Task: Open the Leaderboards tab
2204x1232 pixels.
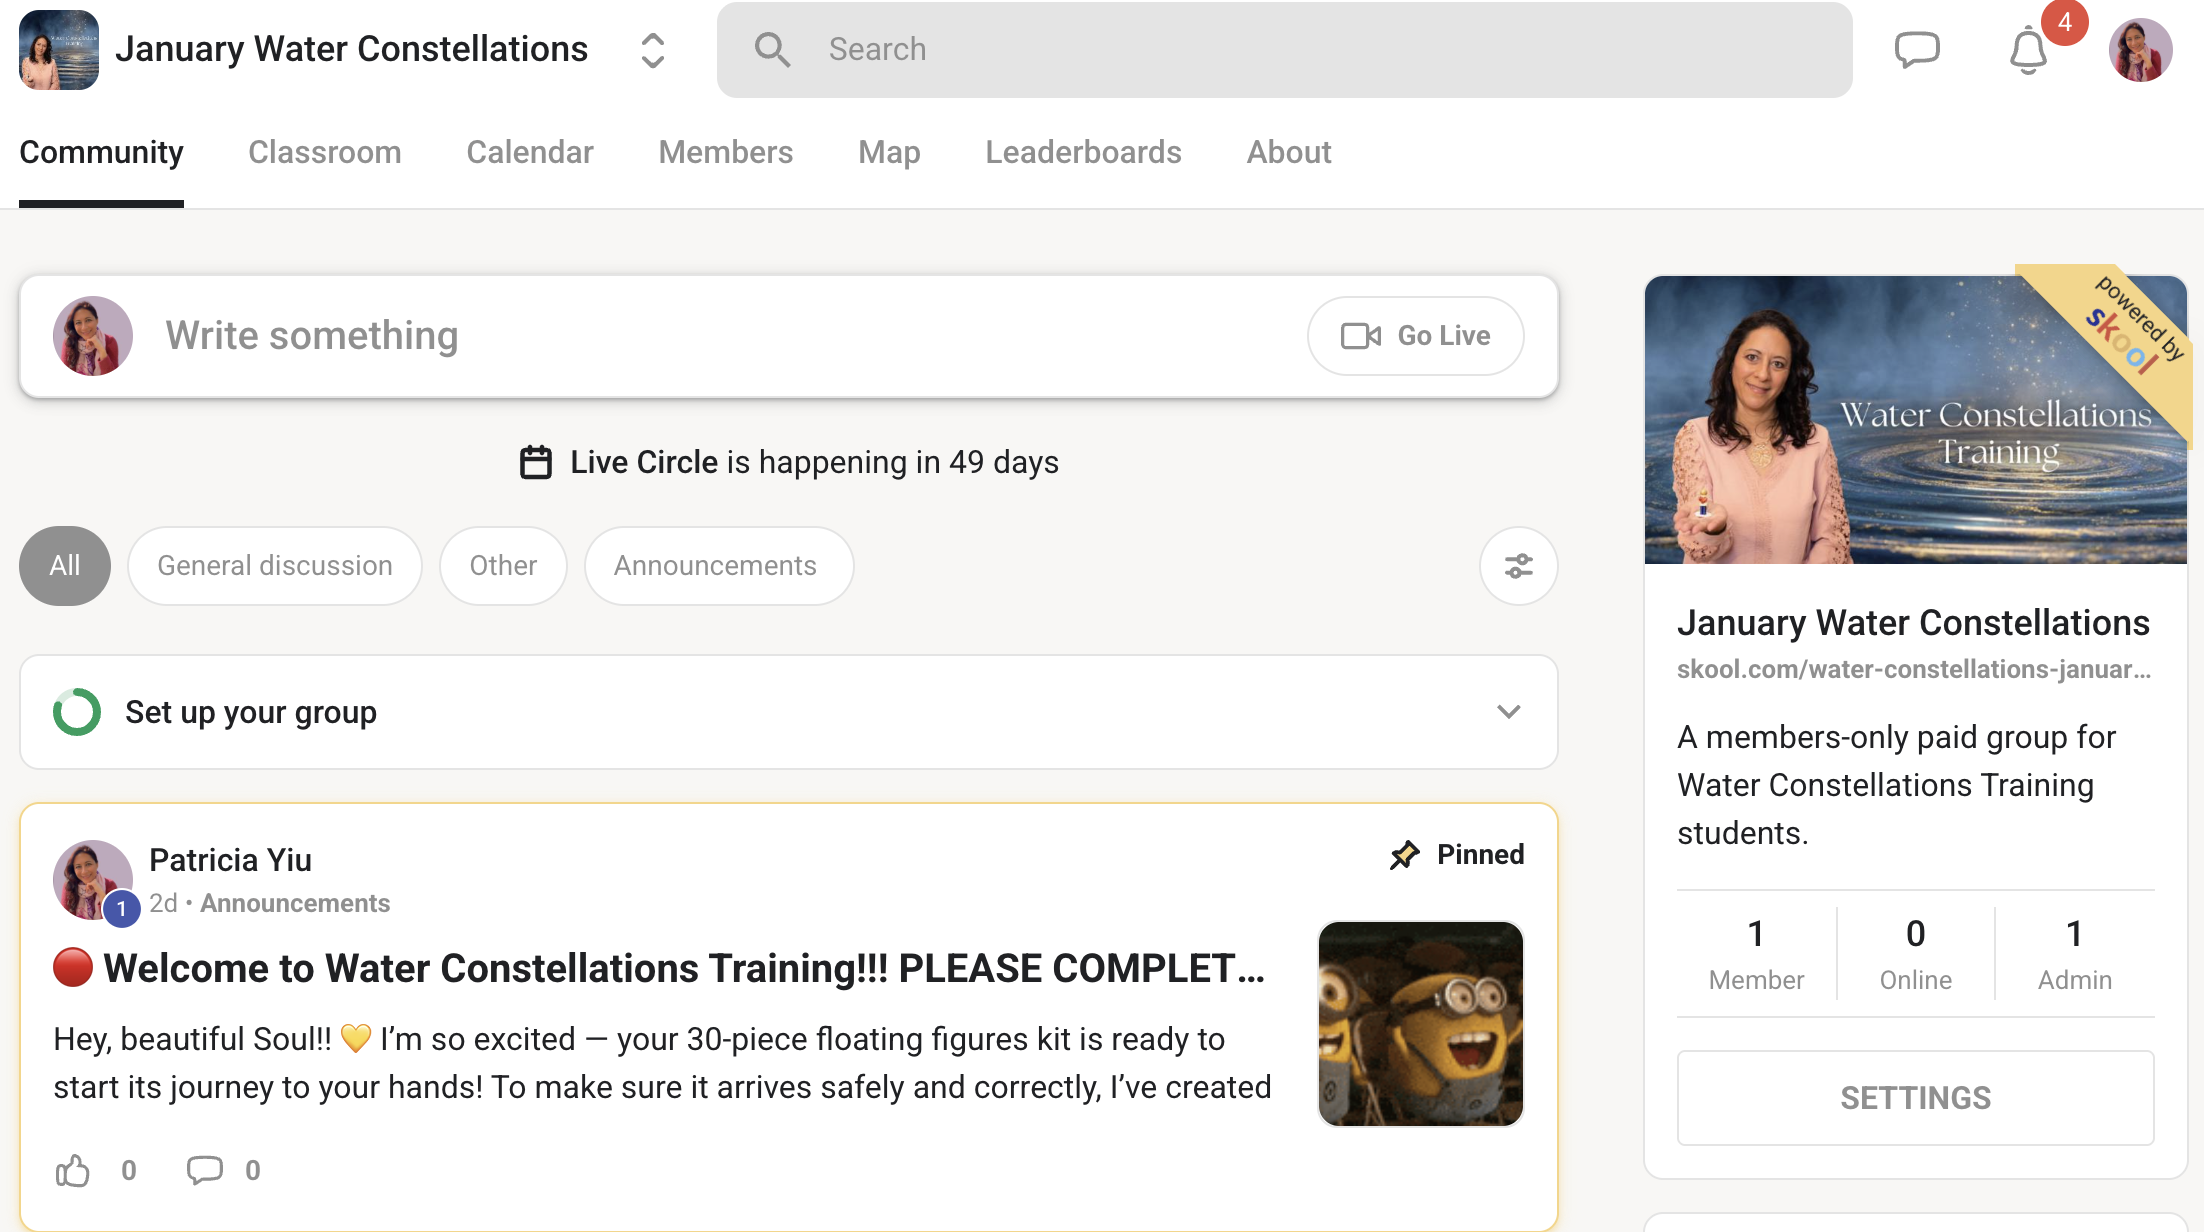Action: point(1083,152)
